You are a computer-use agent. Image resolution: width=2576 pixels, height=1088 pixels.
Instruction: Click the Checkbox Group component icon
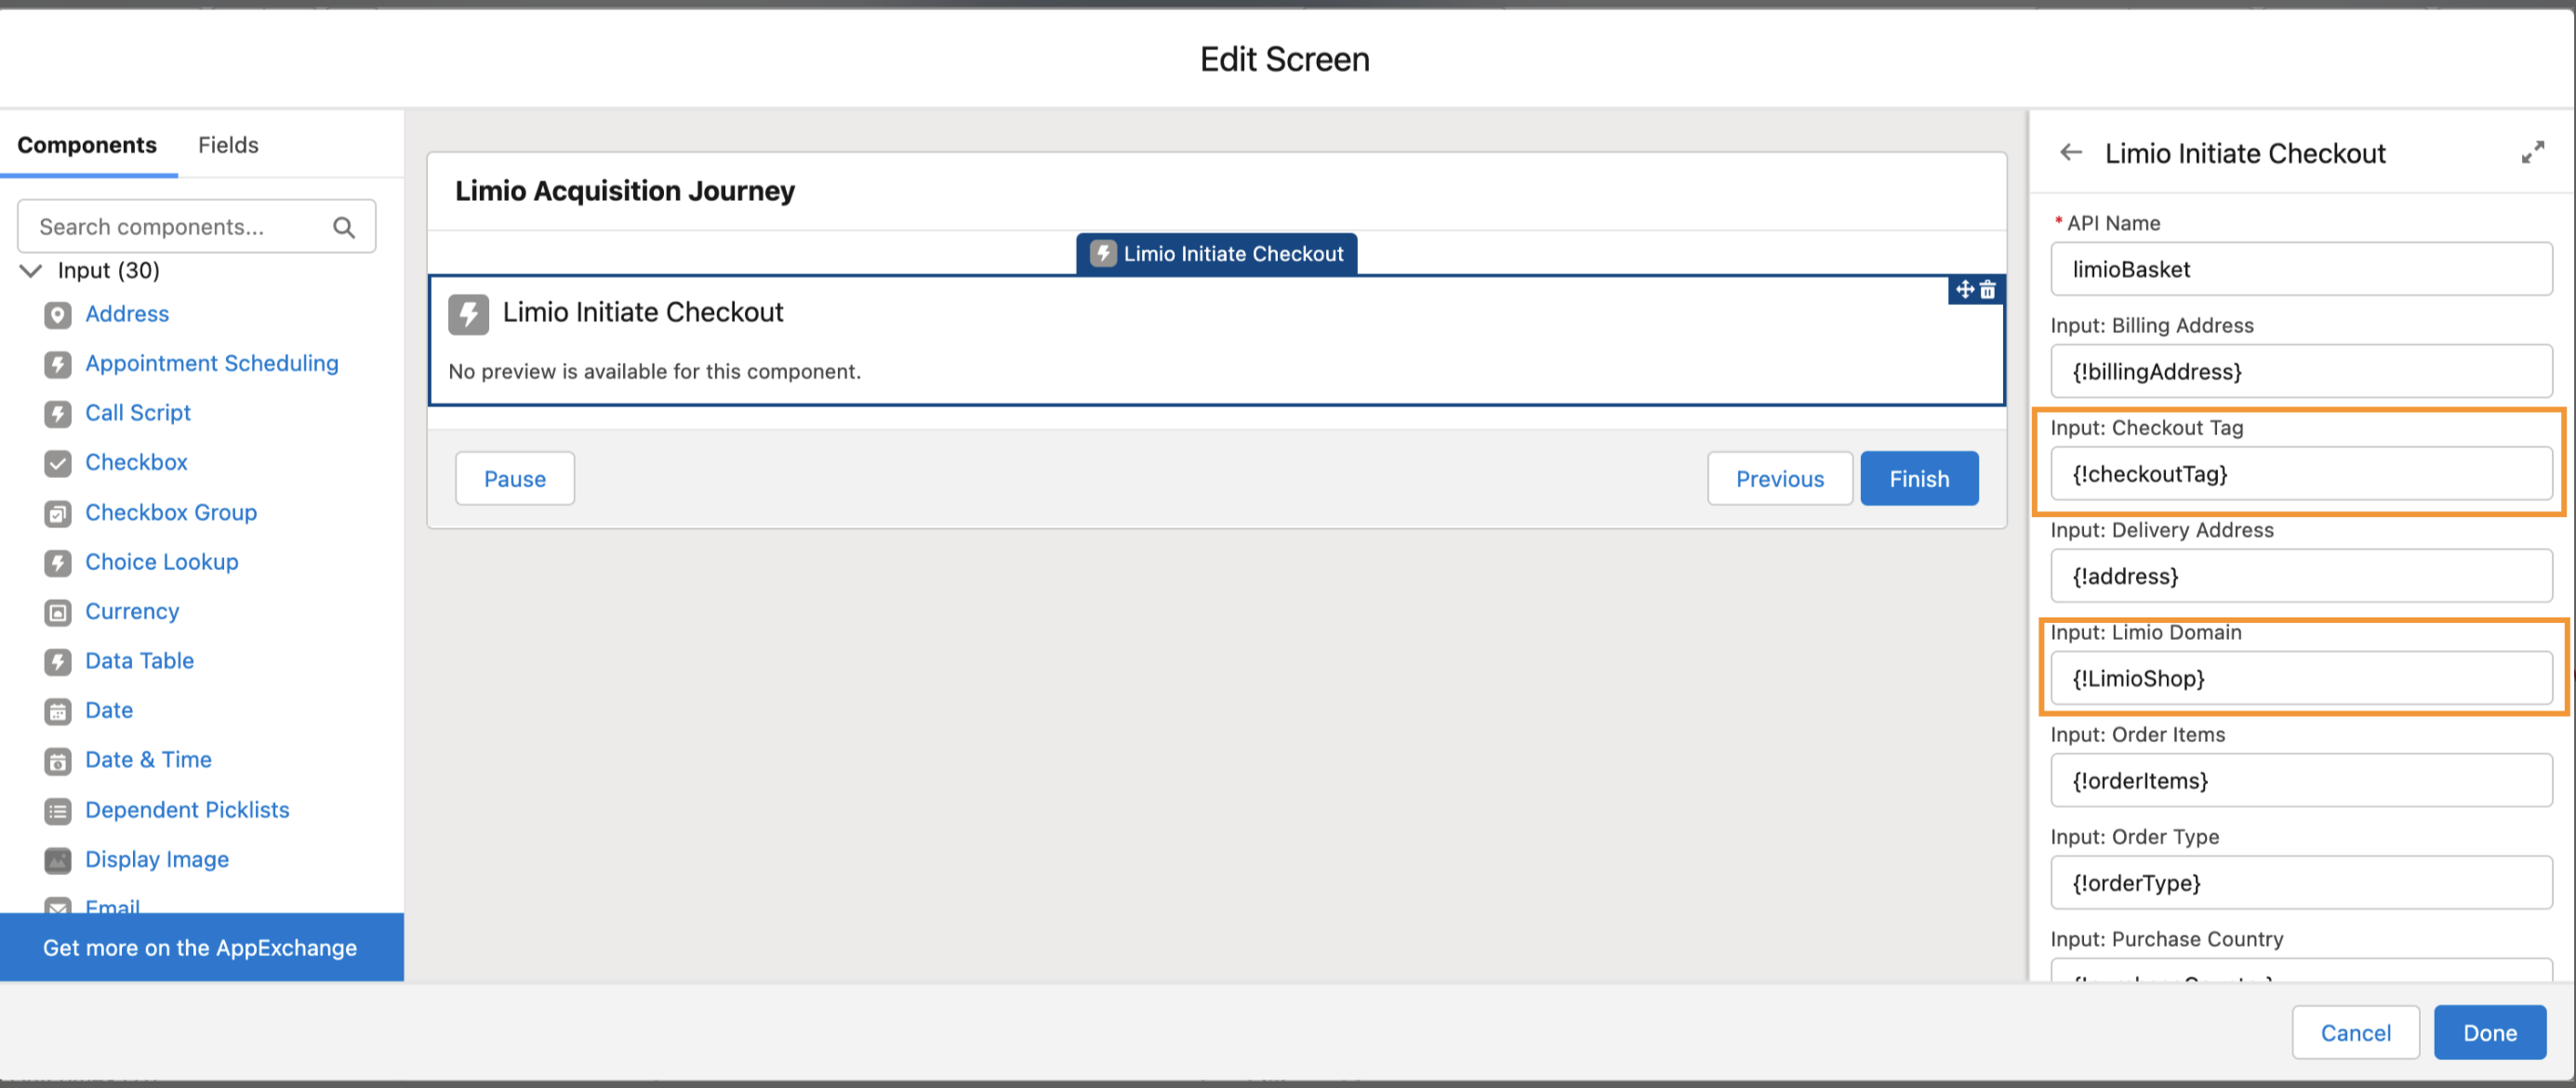pos(58,513)
